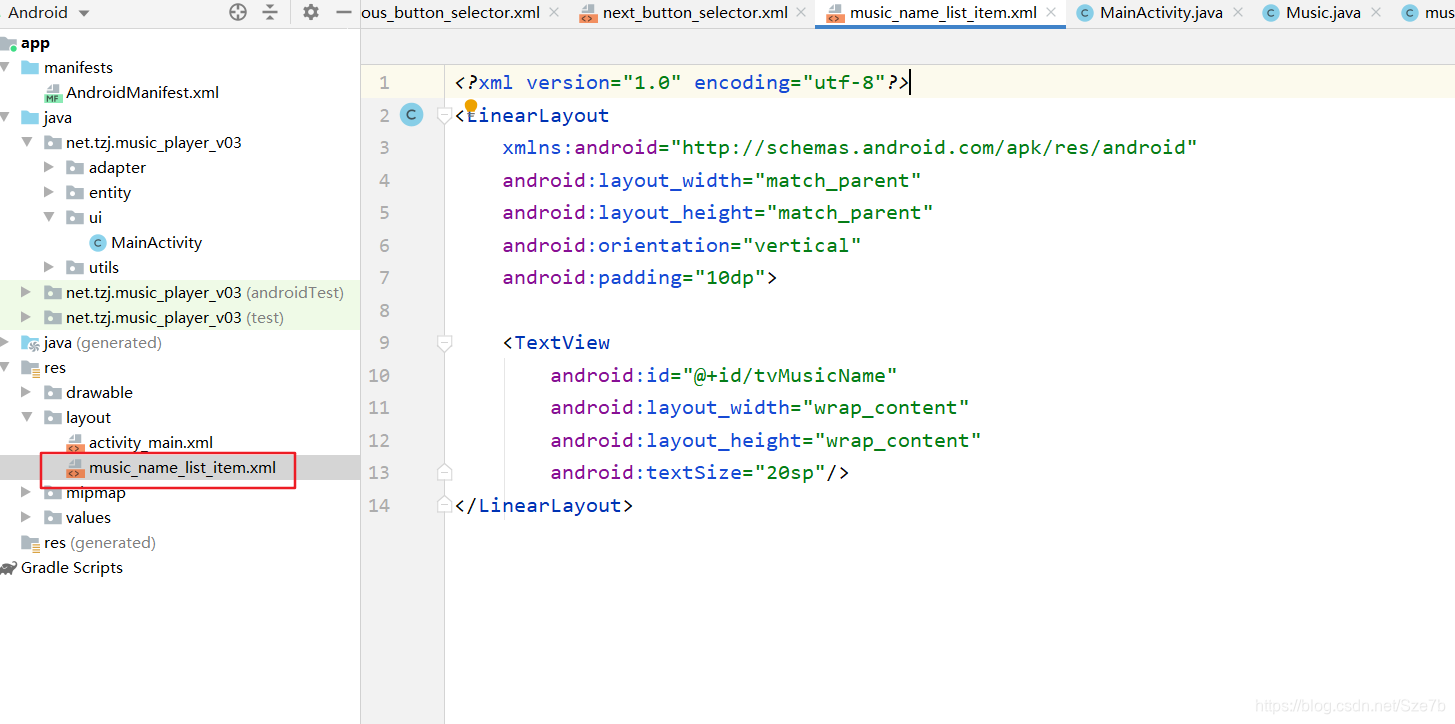Fold the TextView tag at line 9
This screenshot has width=1455, height=724.
[x=444, y=343]
